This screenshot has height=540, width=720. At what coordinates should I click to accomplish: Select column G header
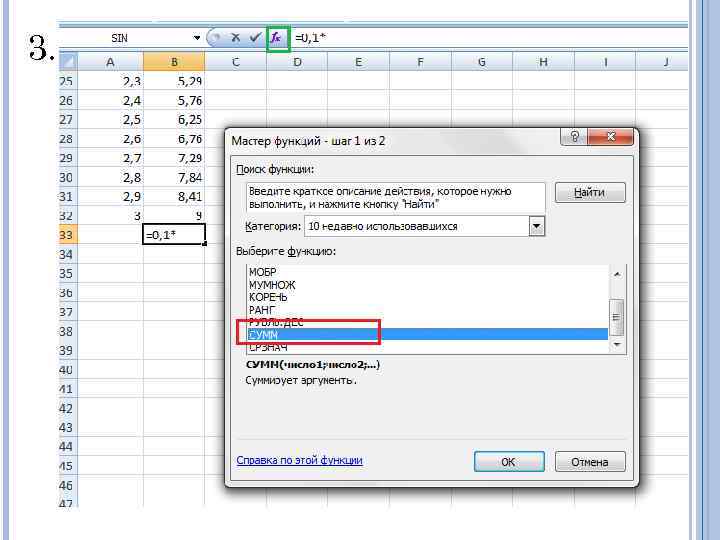click(x=482, y=62)
